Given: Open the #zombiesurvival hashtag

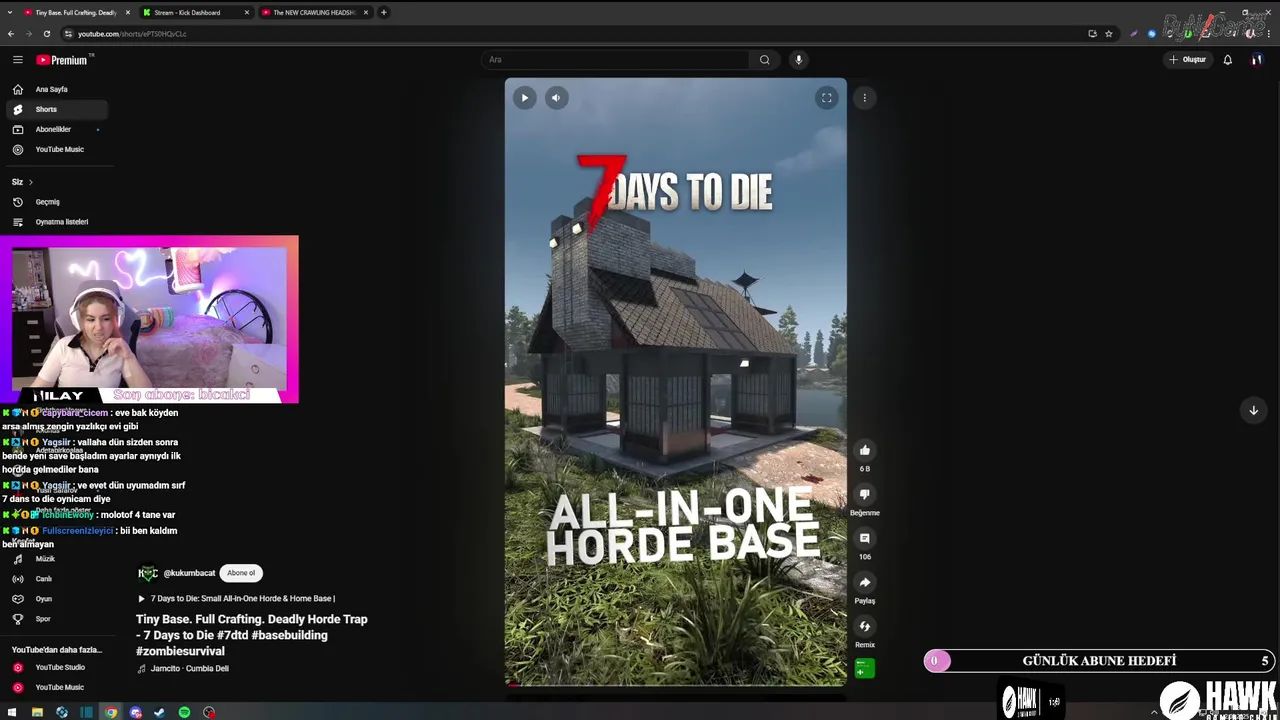Looking at the screenshot, I should click(x=180, y=651).
